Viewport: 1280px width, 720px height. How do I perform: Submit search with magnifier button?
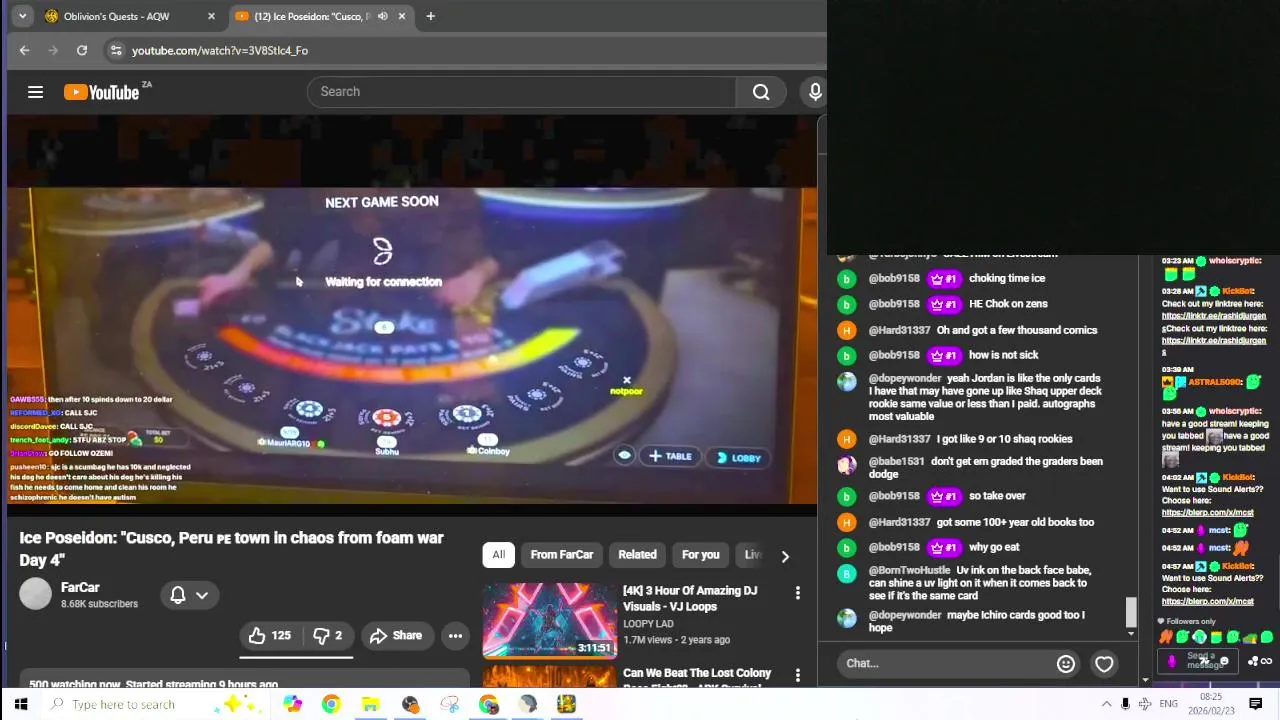[761, 92]
